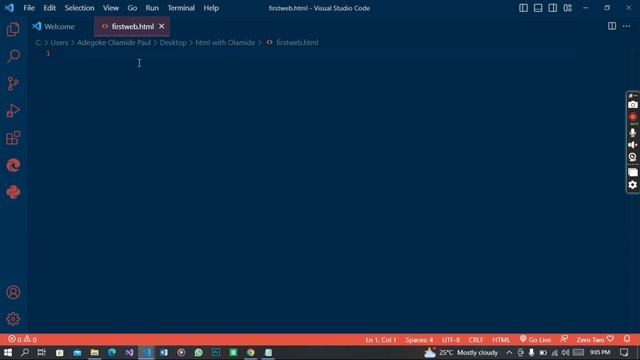
Task: Click the red record button in recorder widget
Action: (x=633, y=117)
